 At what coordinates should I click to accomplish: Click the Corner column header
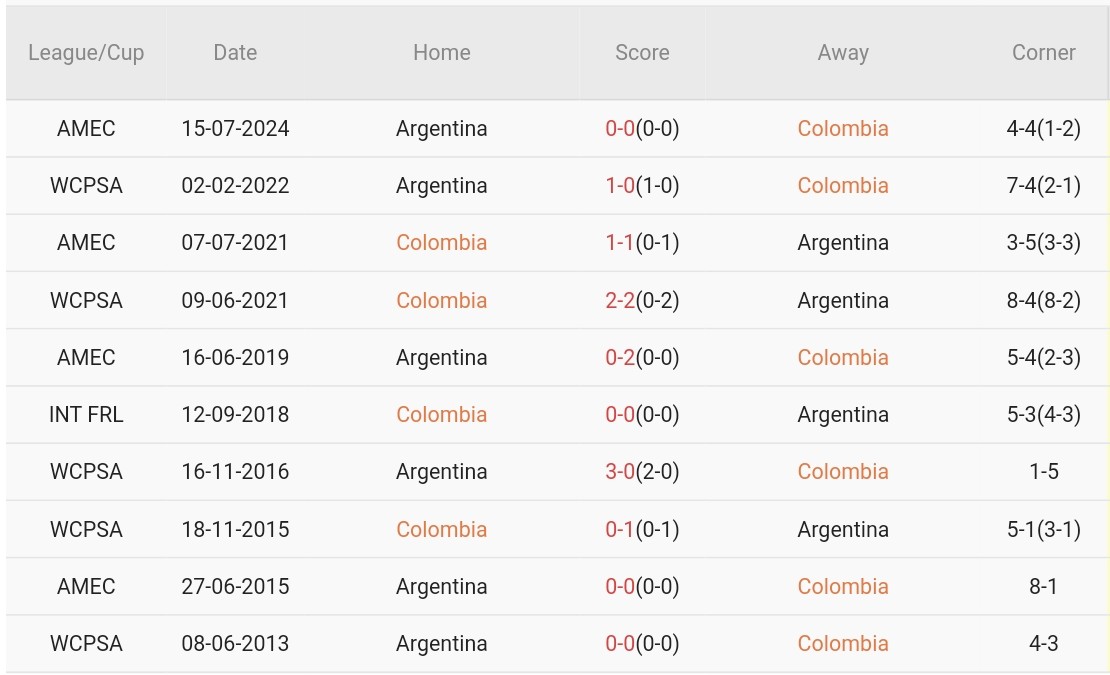point(1043,53)
